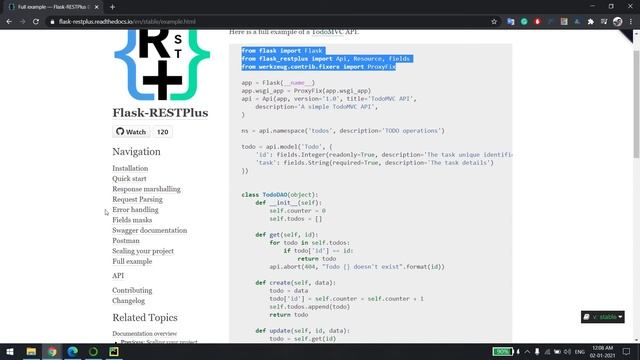Open the green circle taskbar app
640x360 pixels.
pyautogui.click(x=93, y=351)
